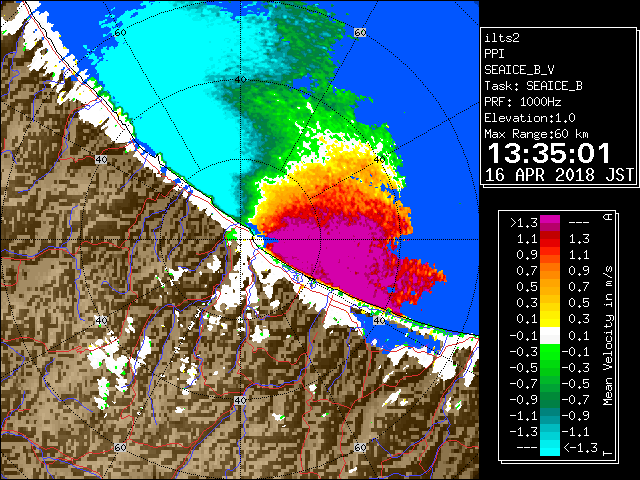The height and width of the screenshot is (480, 640).
Task: Click the 'T' letter at legend bottom
Action: 608,453
